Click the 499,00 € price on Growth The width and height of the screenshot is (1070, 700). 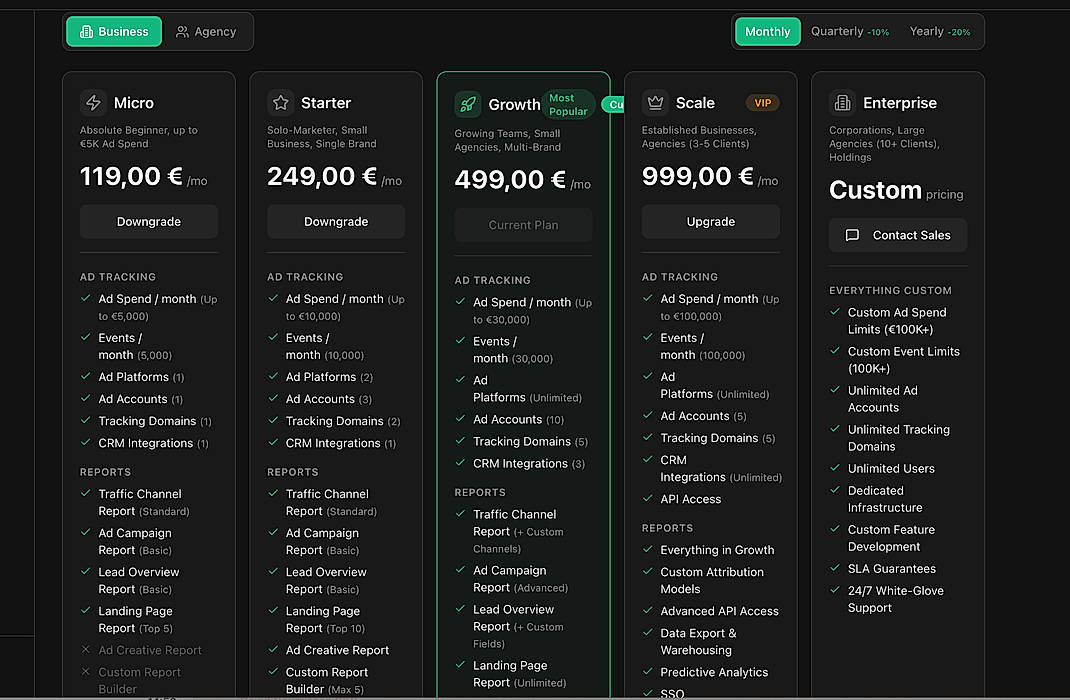[x=510, y=180]
